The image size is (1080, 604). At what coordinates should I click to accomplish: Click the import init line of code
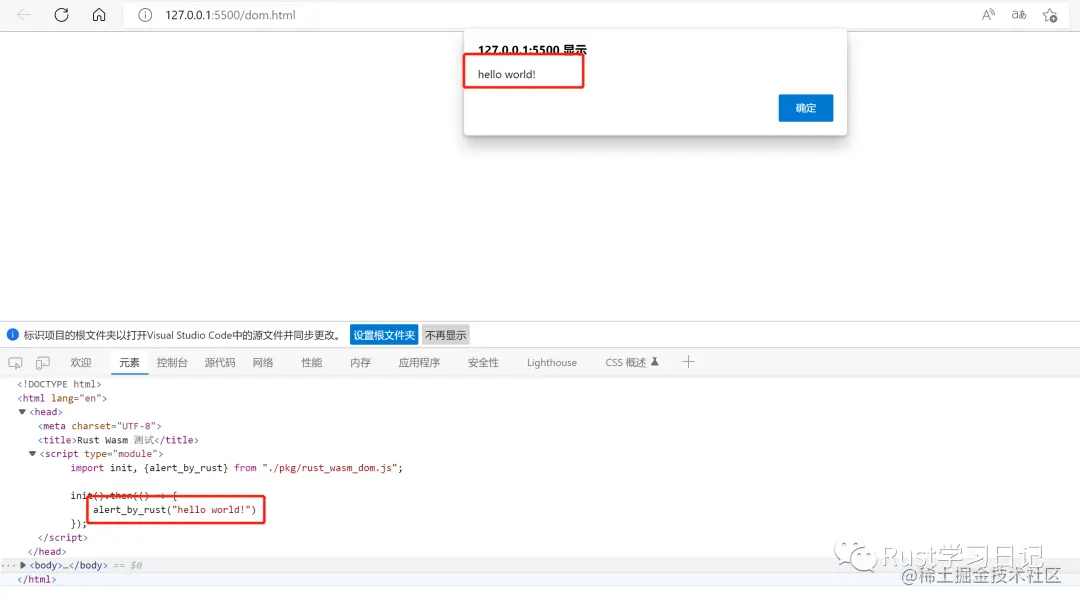[236, 468]
